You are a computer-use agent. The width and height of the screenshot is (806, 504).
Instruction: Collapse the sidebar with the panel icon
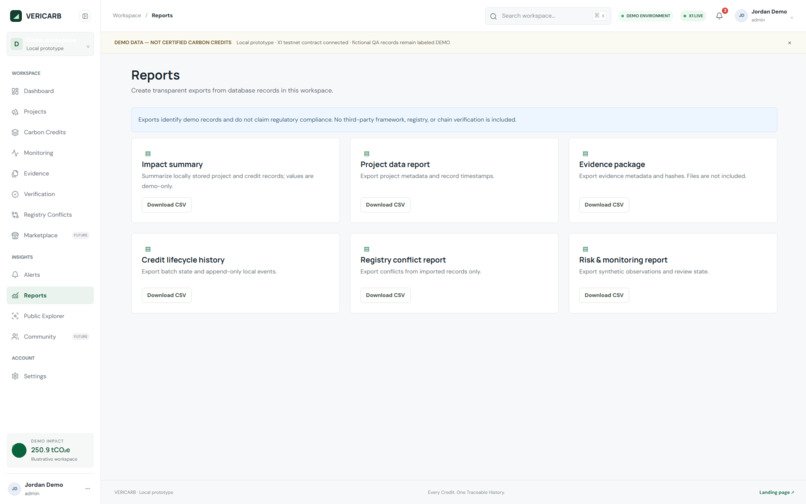[85, 16]
